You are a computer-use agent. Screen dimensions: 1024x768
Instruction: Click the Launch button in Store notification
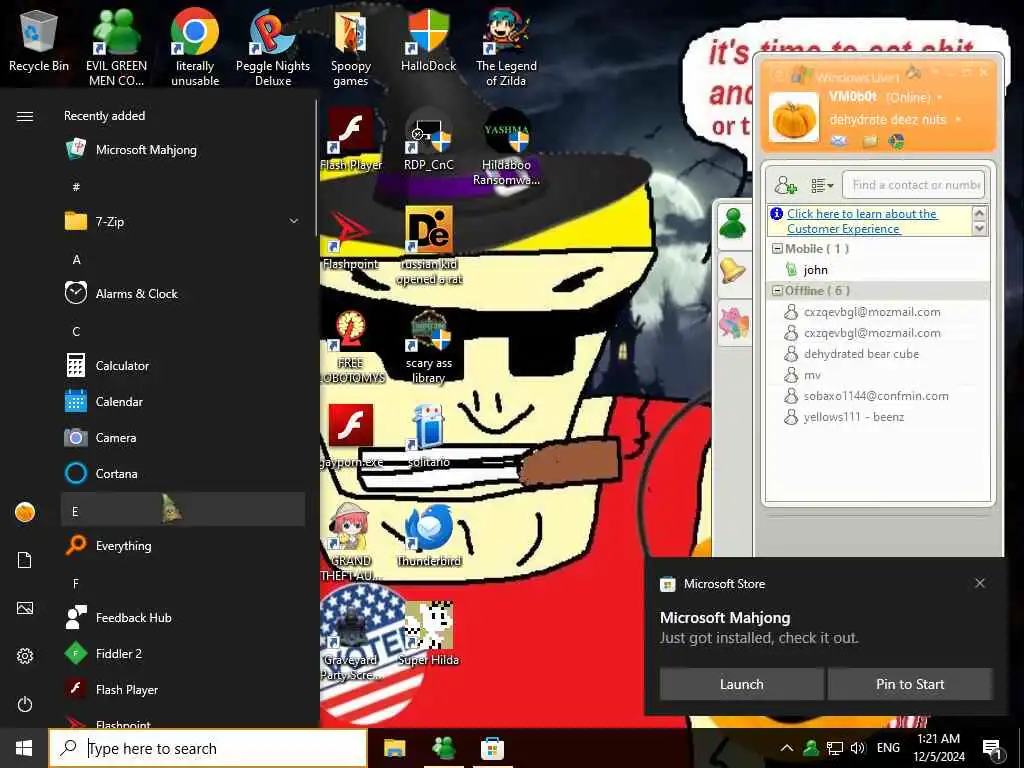(x=741, y=684)
